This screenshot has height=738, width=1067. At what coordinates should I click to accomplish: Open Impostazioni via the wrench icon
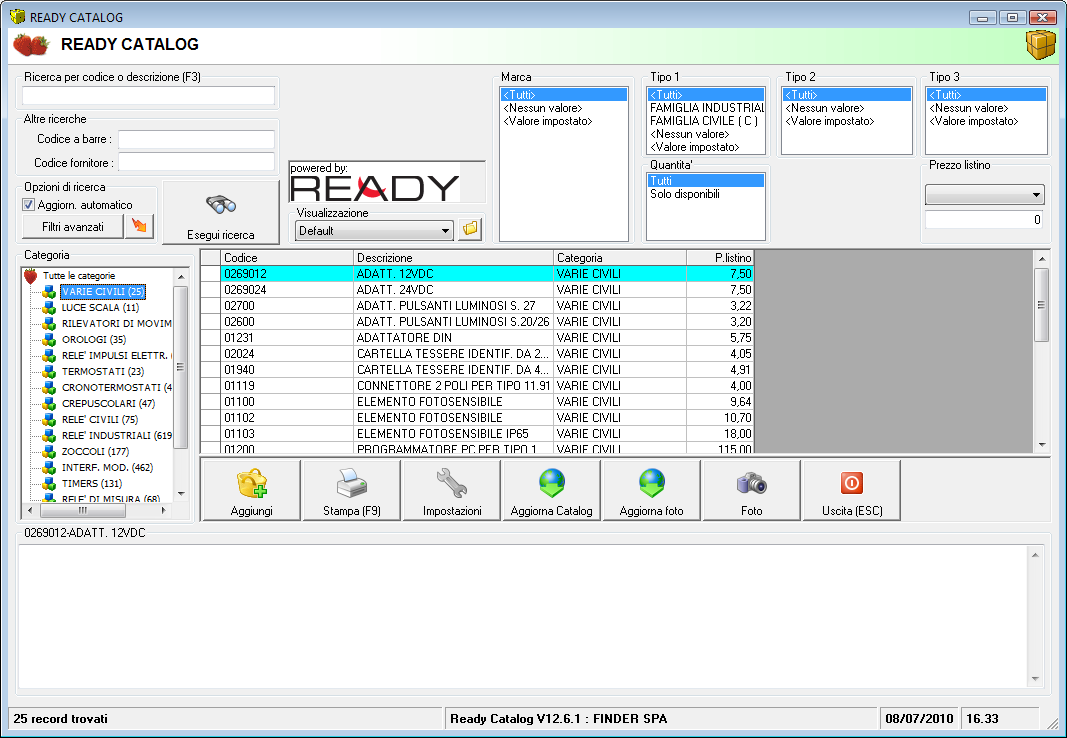tap(451, 483)
